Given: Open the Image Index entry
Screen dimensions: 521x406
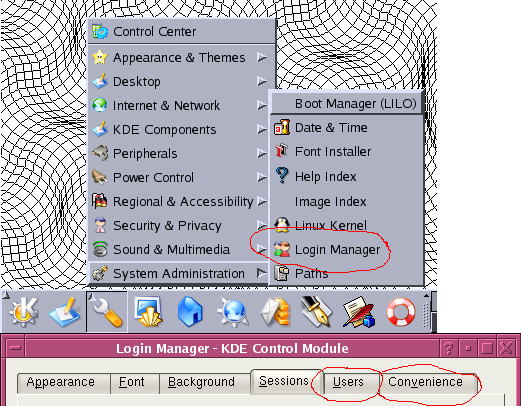Looking at the screenshot, I should point(347,201).
